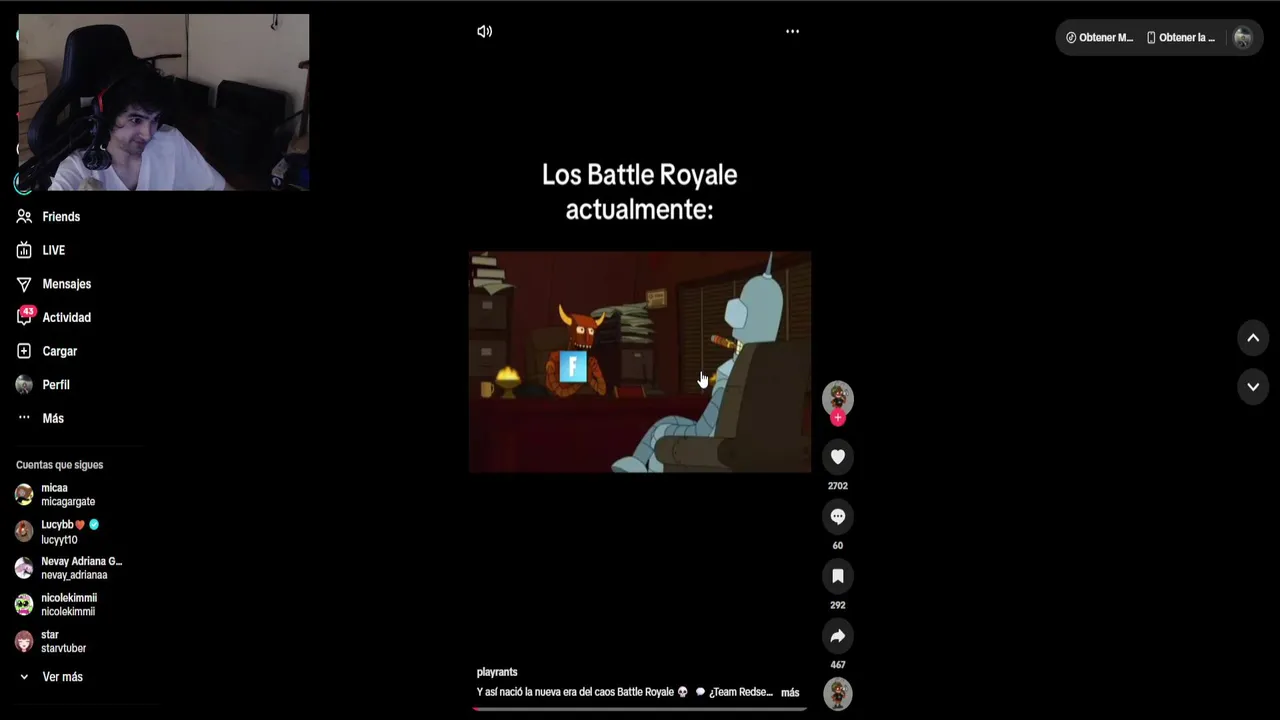Click the starvtuber profile avatar
Viewport: 1280px width, 720px height.
tap(24, 641)
